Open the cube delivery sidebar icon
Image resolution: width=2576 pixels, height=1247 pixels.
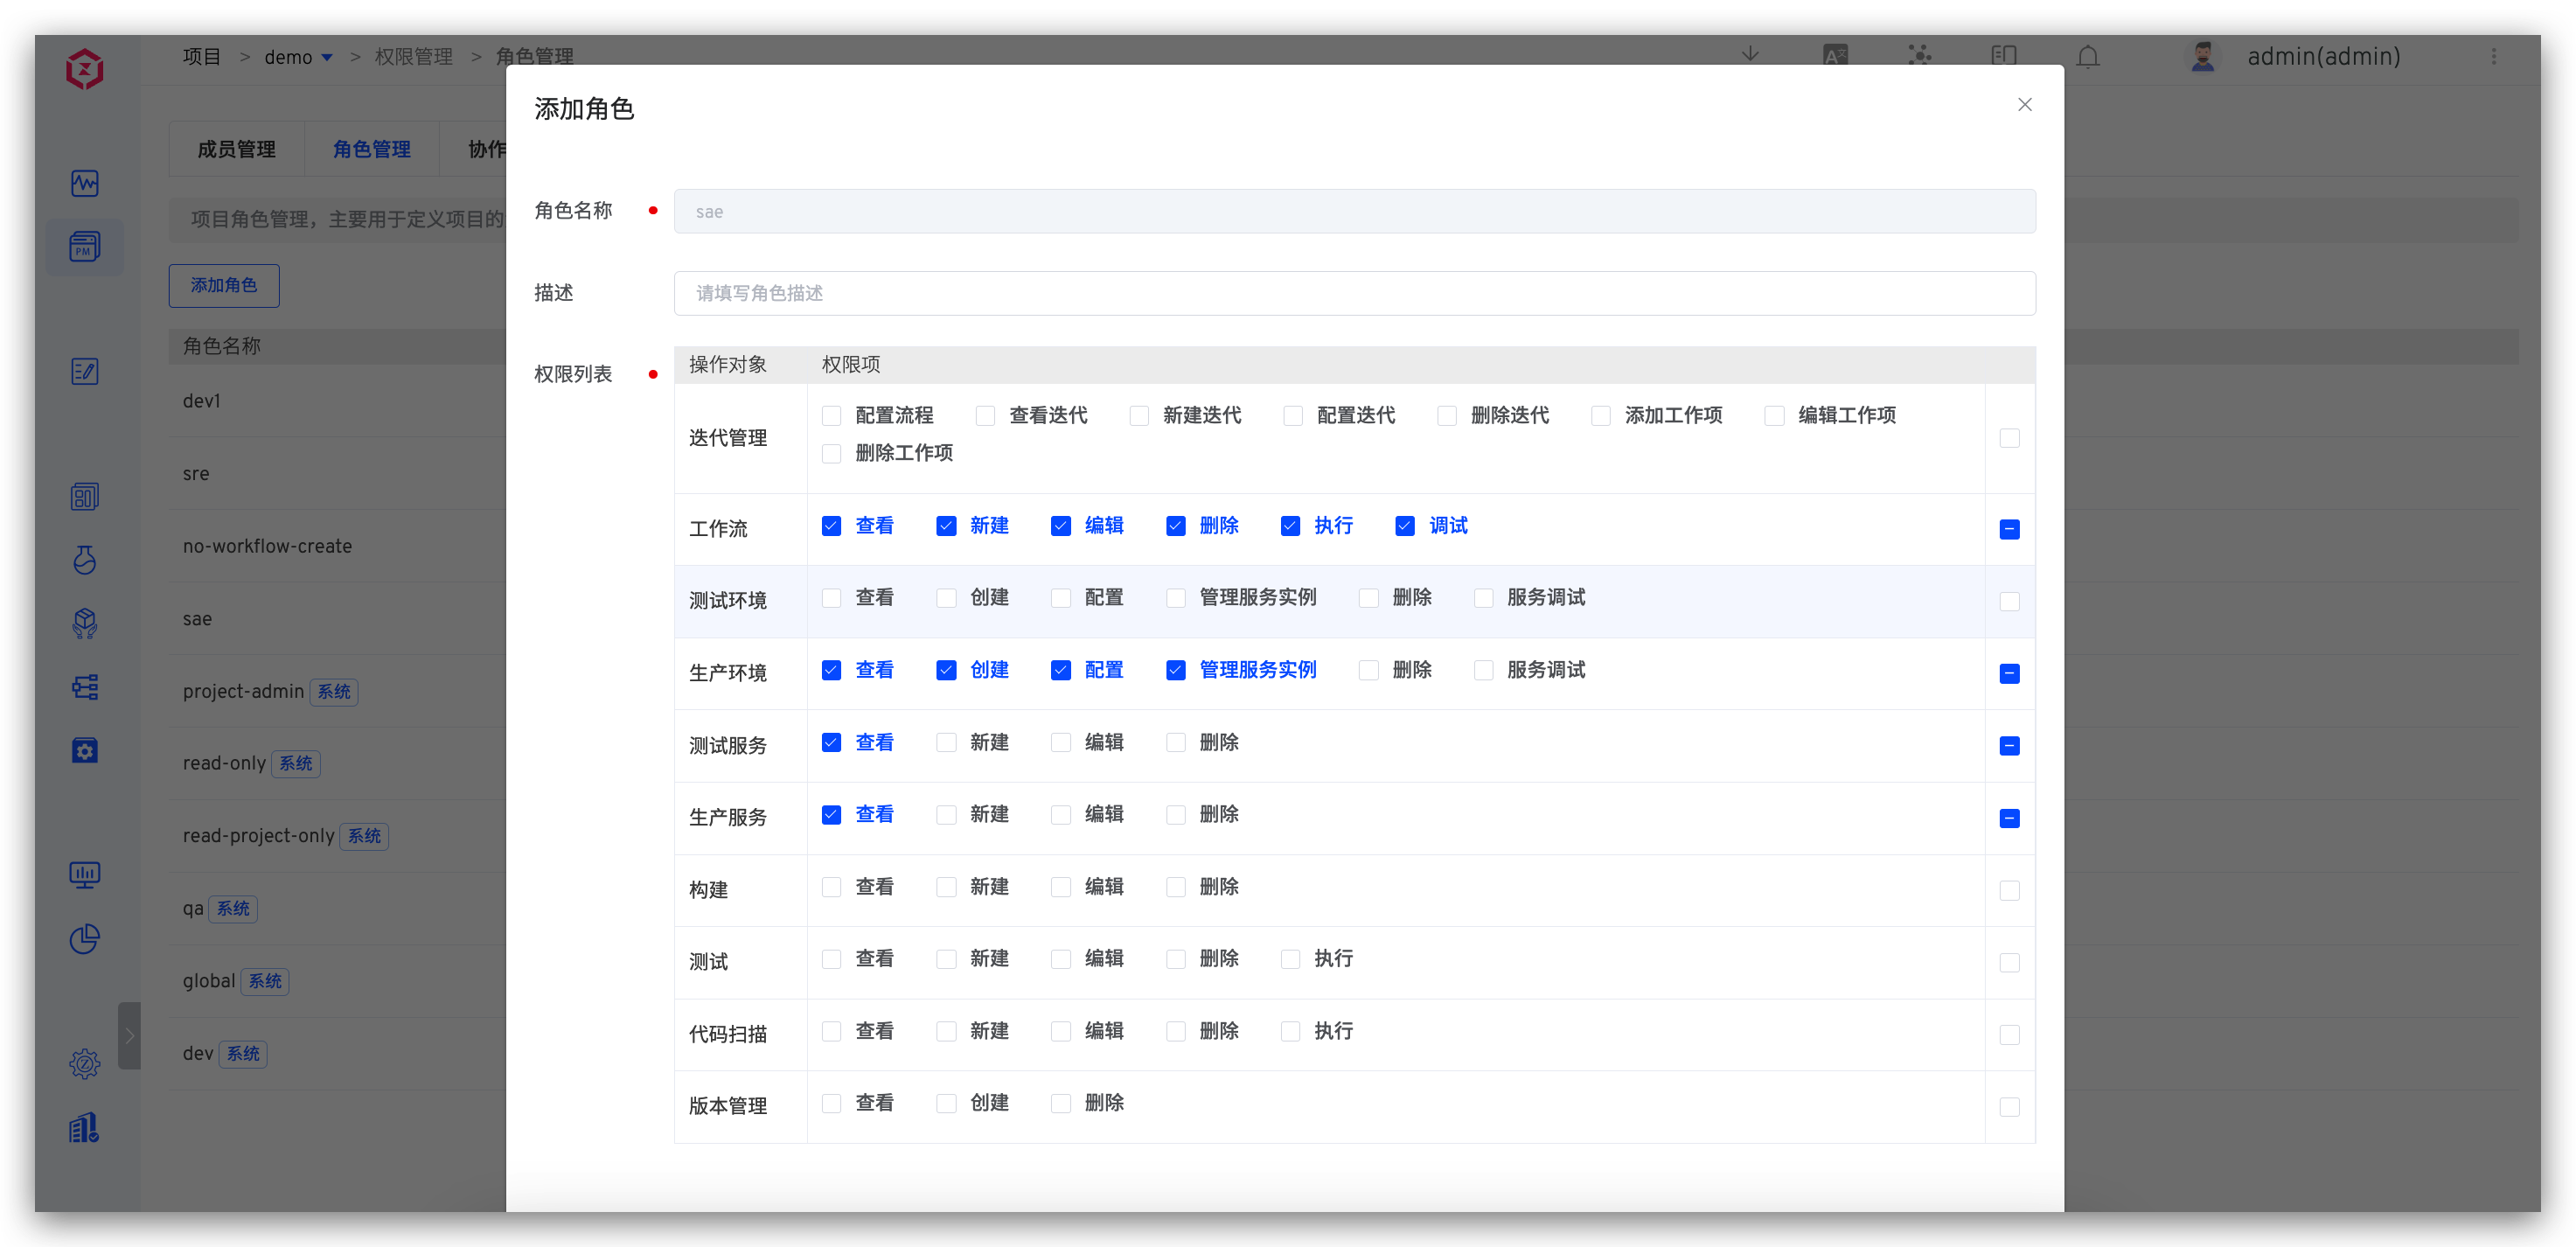coord(85,623)
